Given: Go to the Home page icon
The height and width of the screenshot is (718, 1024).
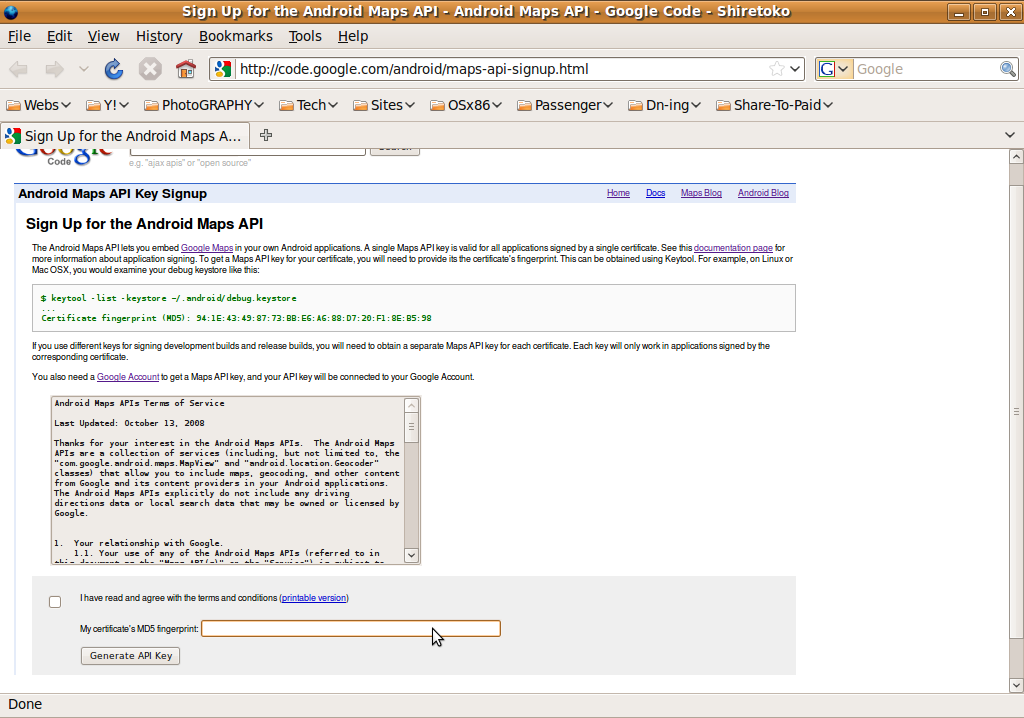Looking at the screenshot, I should pyautogui.click(x=185, y=69).
